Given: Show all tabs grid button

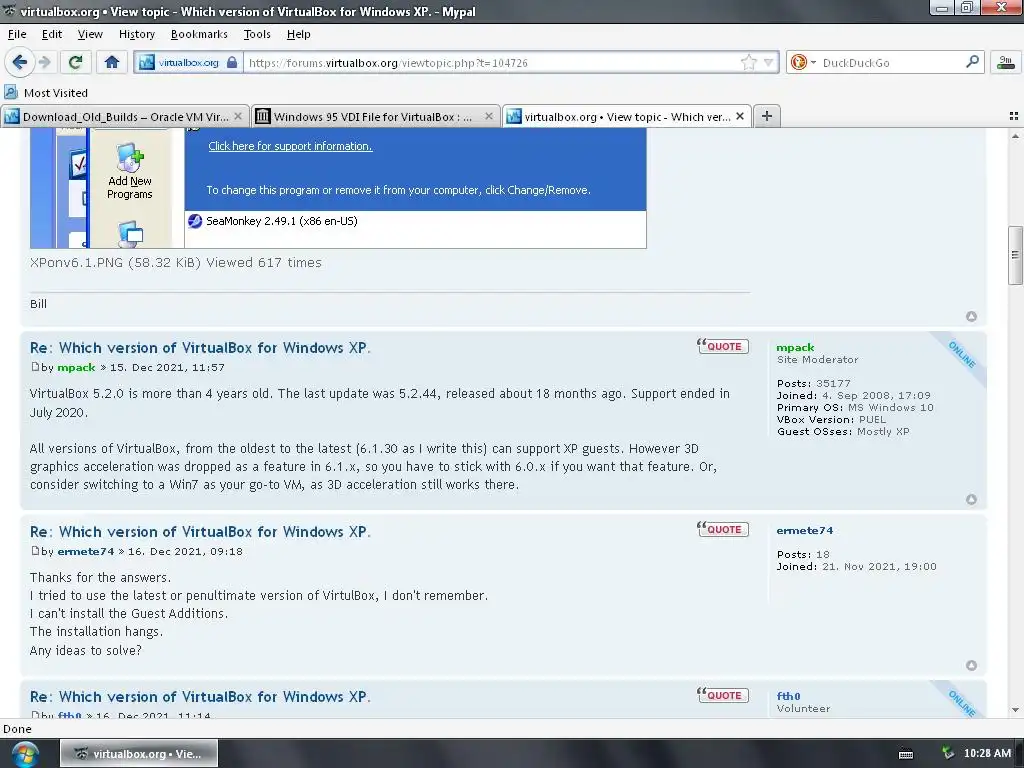Looking at the screenshot, I should point(1014,116).
